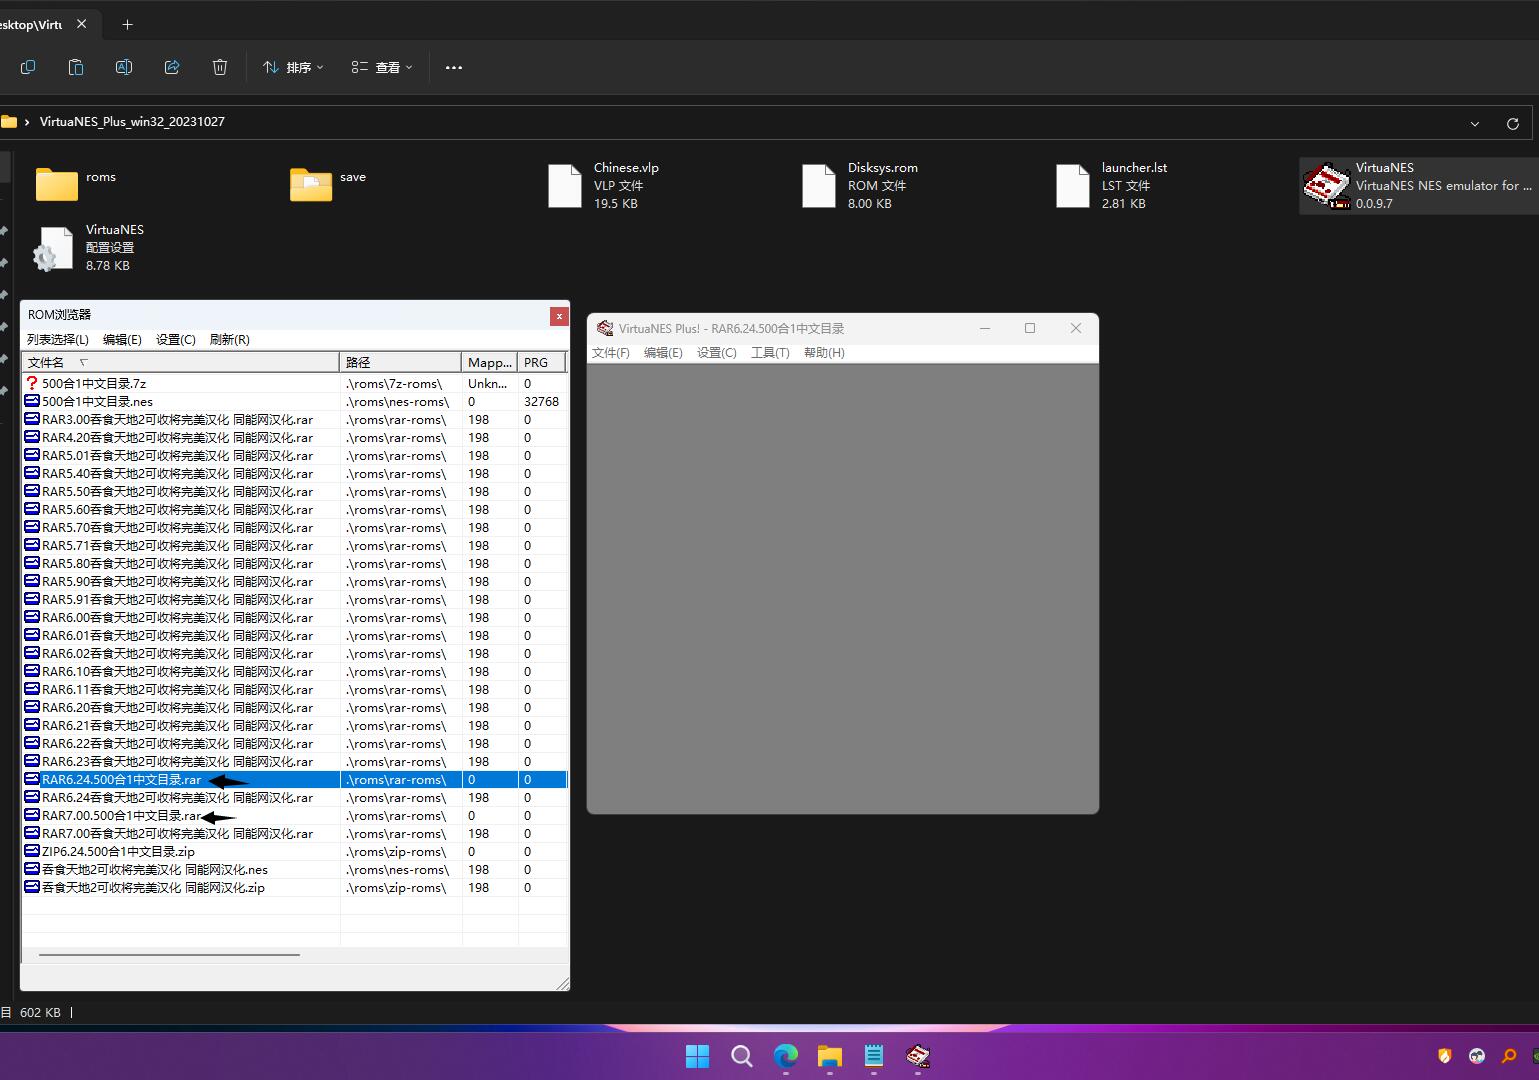This screenshot has height=1080, width=1539.
Task: Select the Chinese.vlp file
Action: pos(604,185)
